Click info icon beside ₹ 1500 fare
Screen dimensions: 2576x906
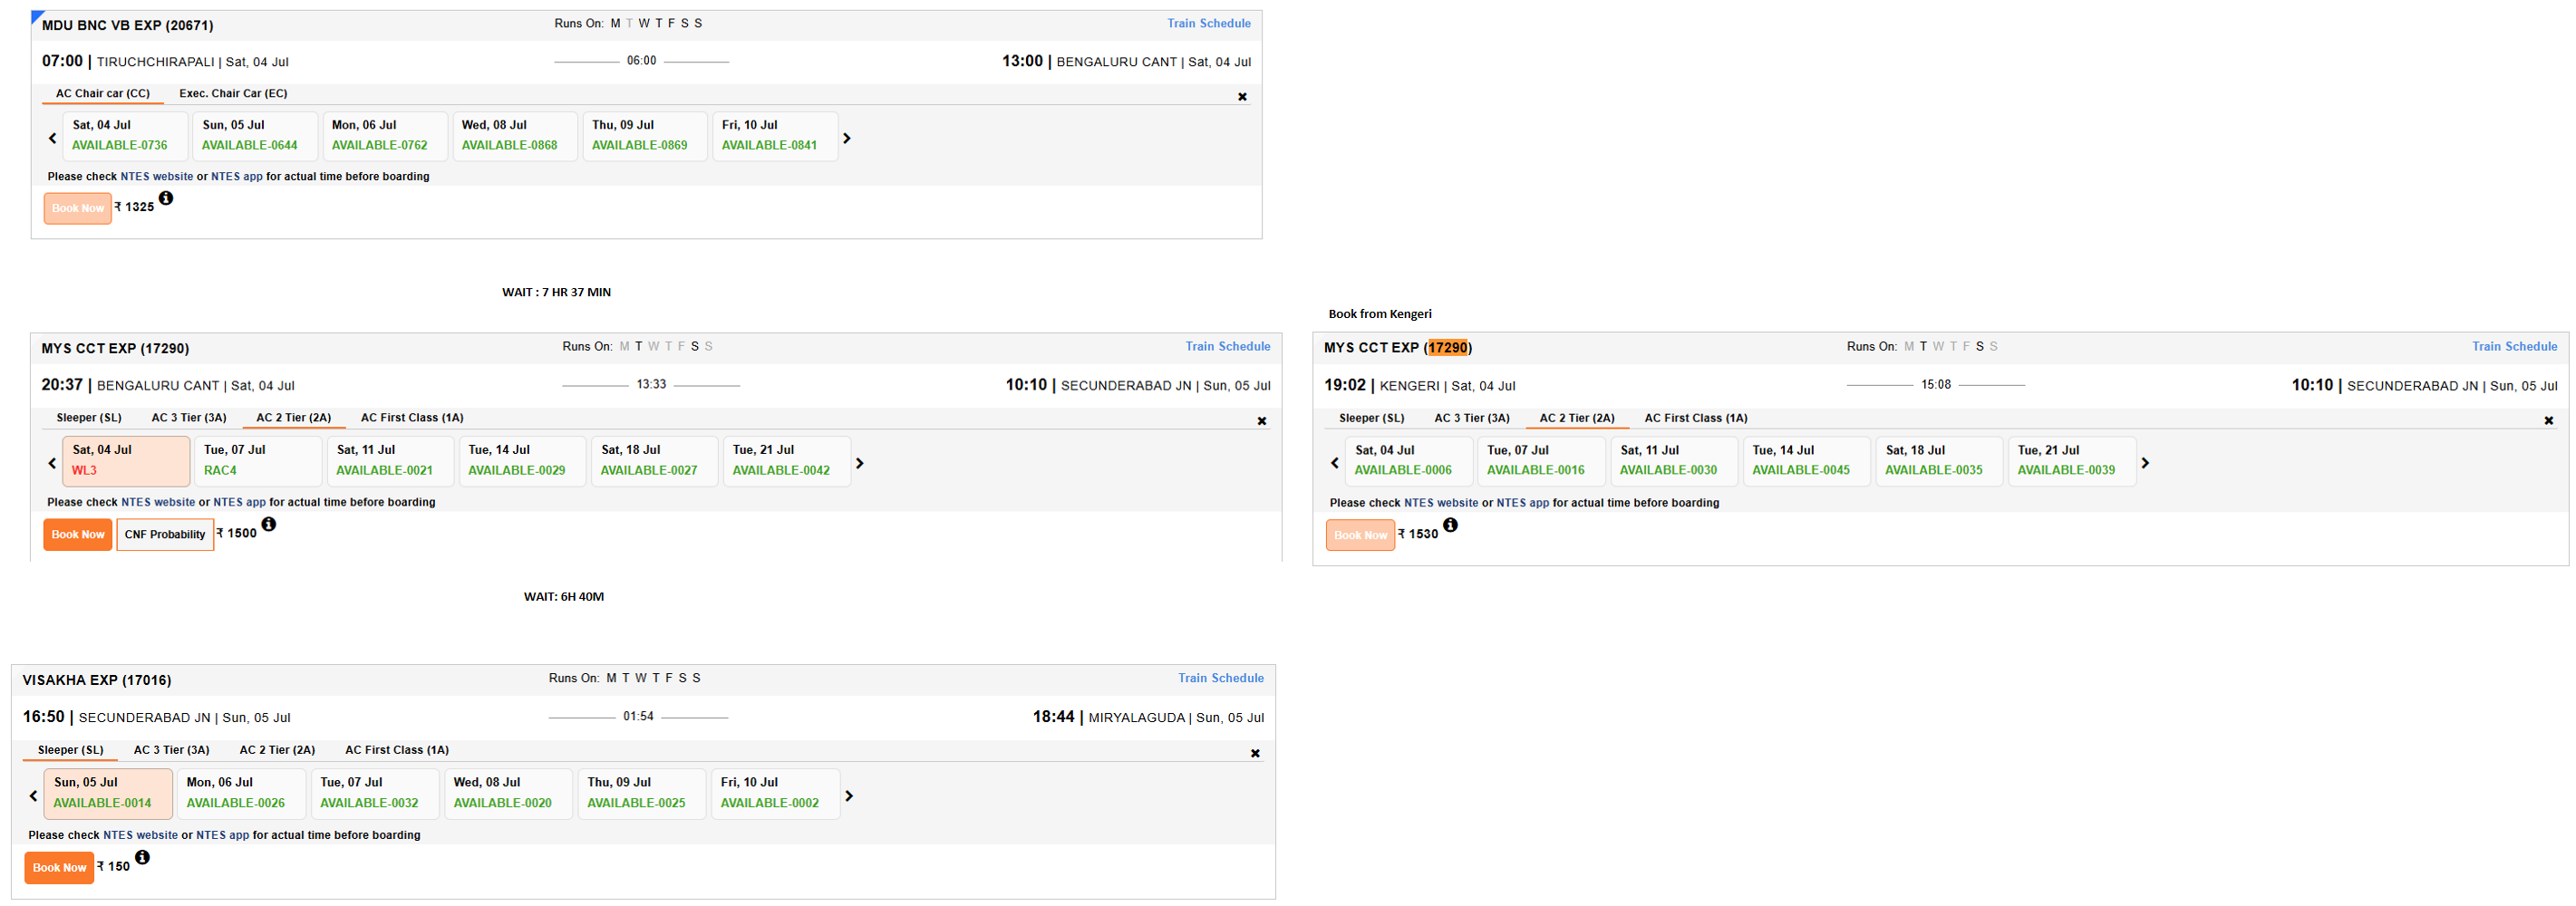(269, 524)
